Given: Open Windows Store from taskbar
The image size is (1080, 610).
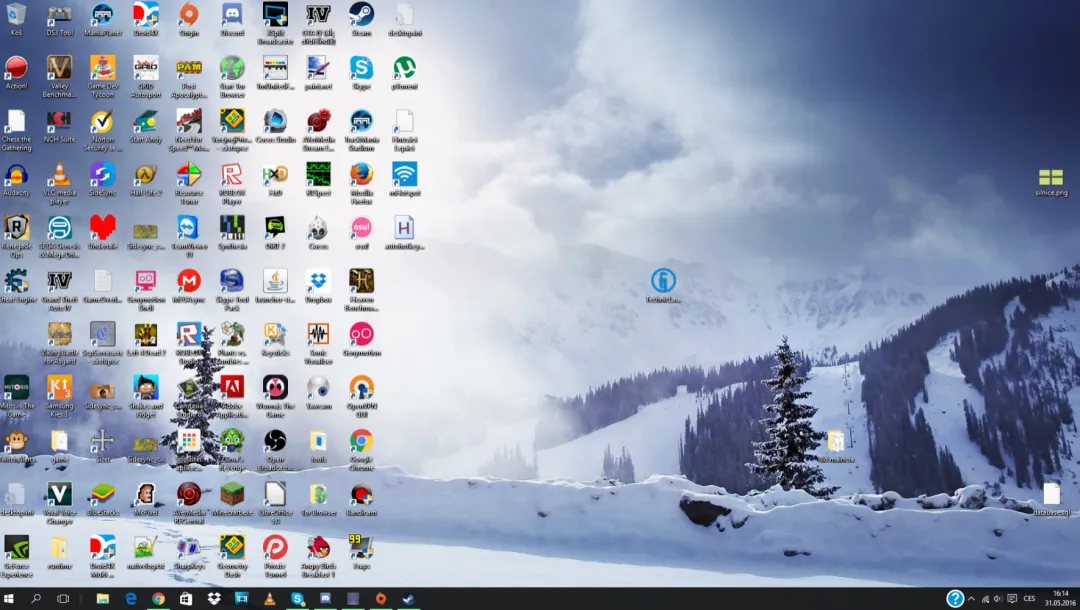Looking at the screenshot, I should [x=186, y=599].
